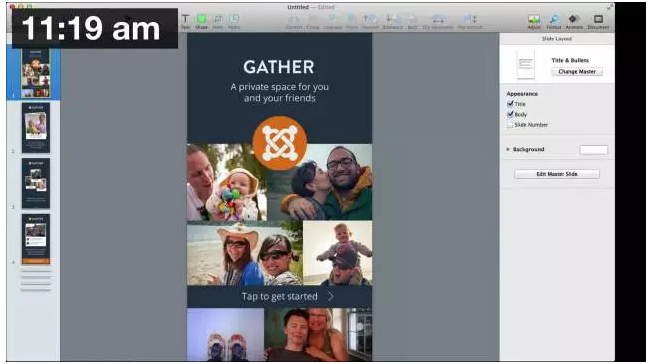
Task: Open the Animate inspector
Action: point(574,21)
